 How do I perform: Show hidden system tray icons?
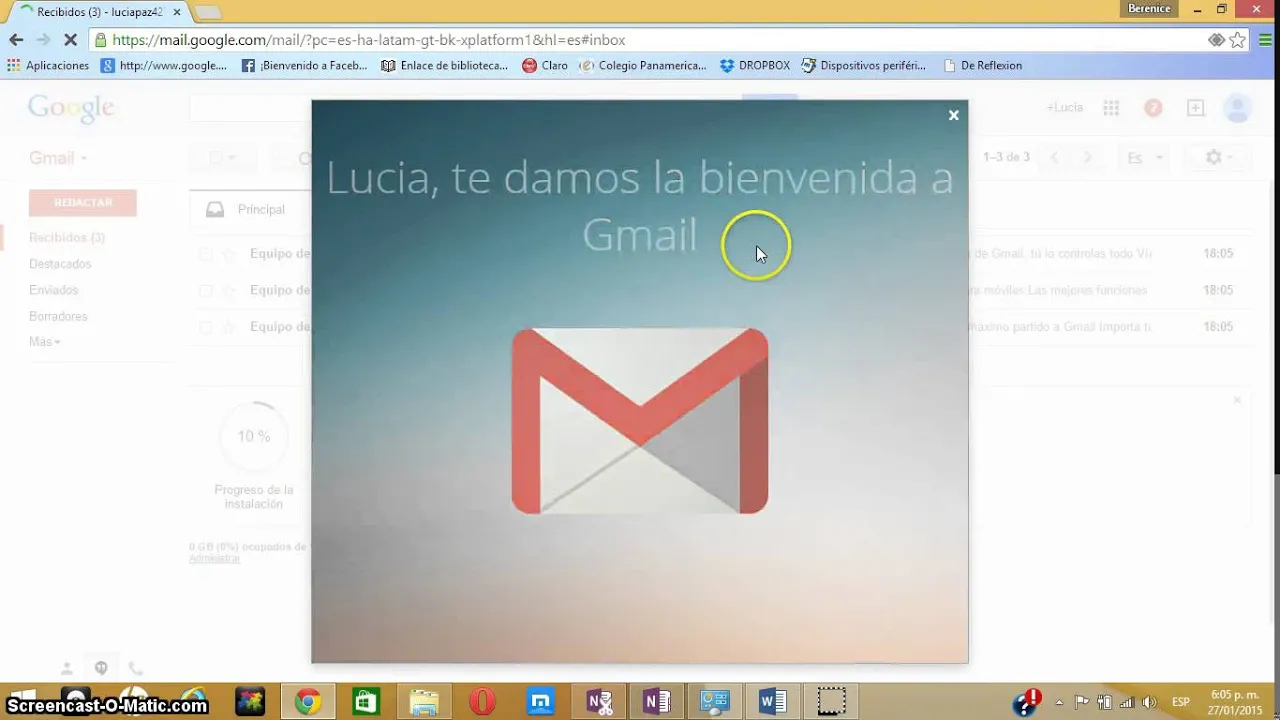1059,702
